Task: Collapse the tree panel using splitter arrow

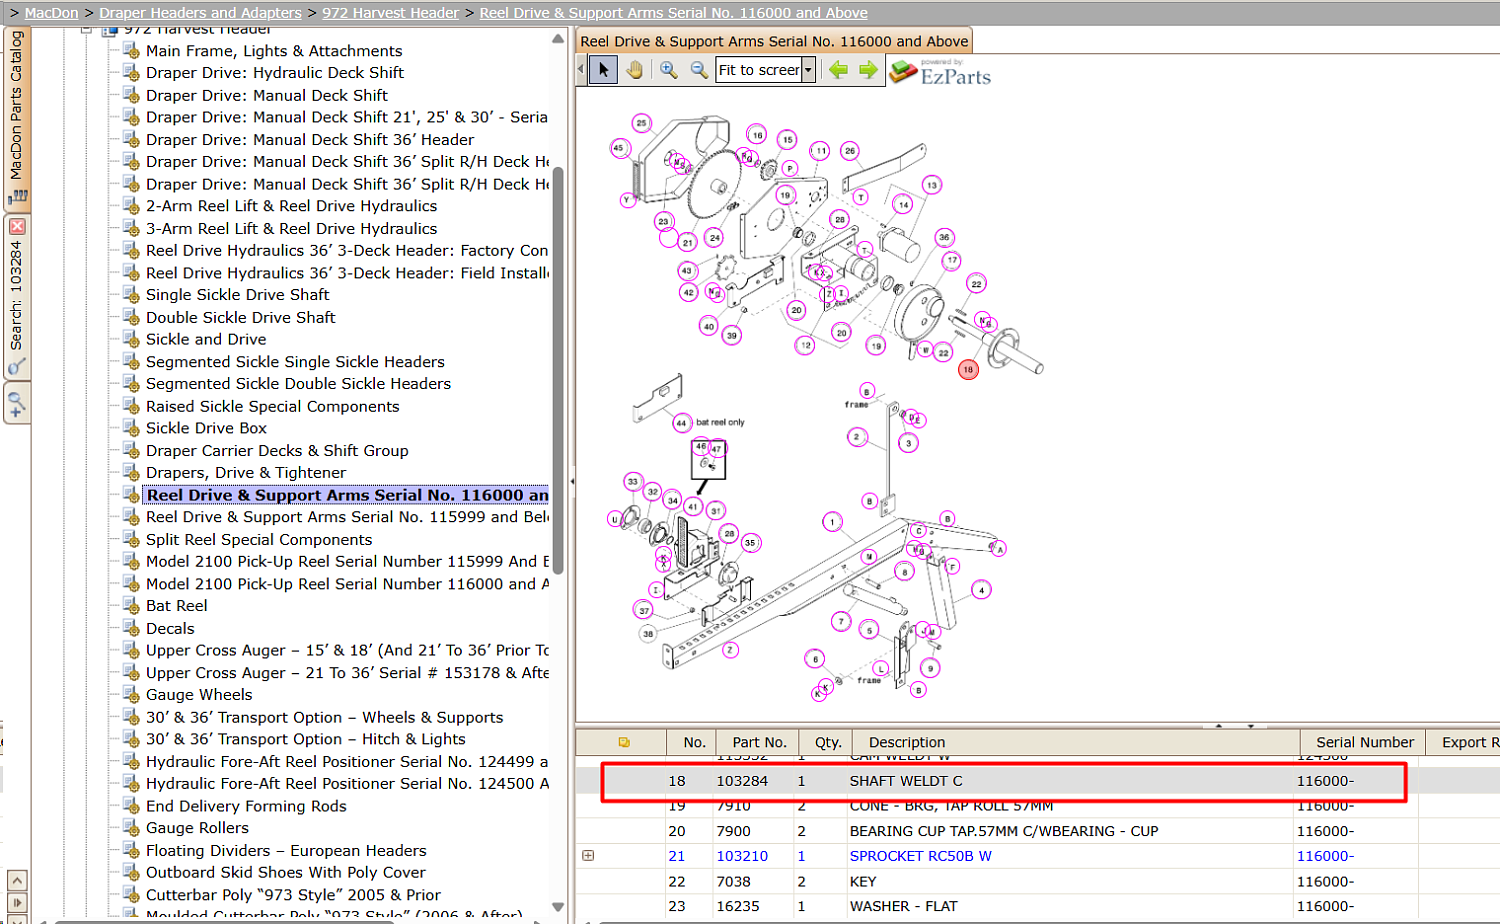Action: 572,481
